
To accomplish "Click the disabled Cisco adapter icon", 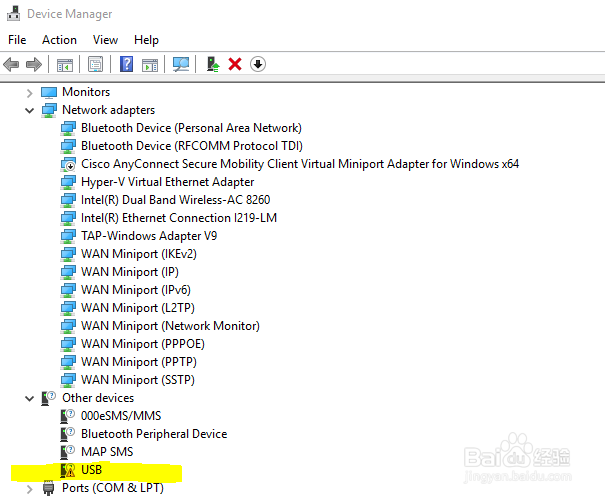I will [68, 164].
